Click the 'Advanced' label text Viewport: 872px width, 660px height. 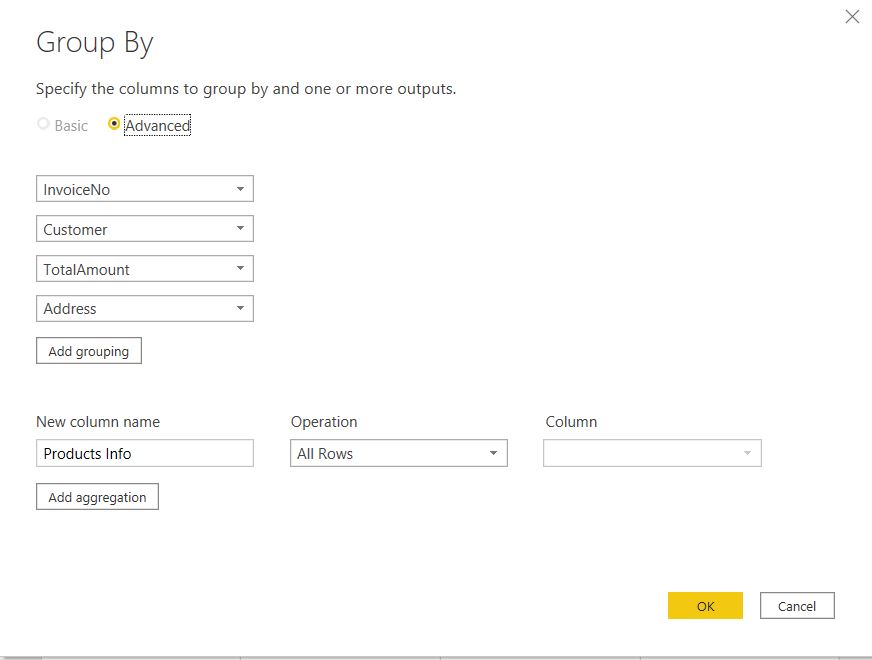(x=157, y=126)
